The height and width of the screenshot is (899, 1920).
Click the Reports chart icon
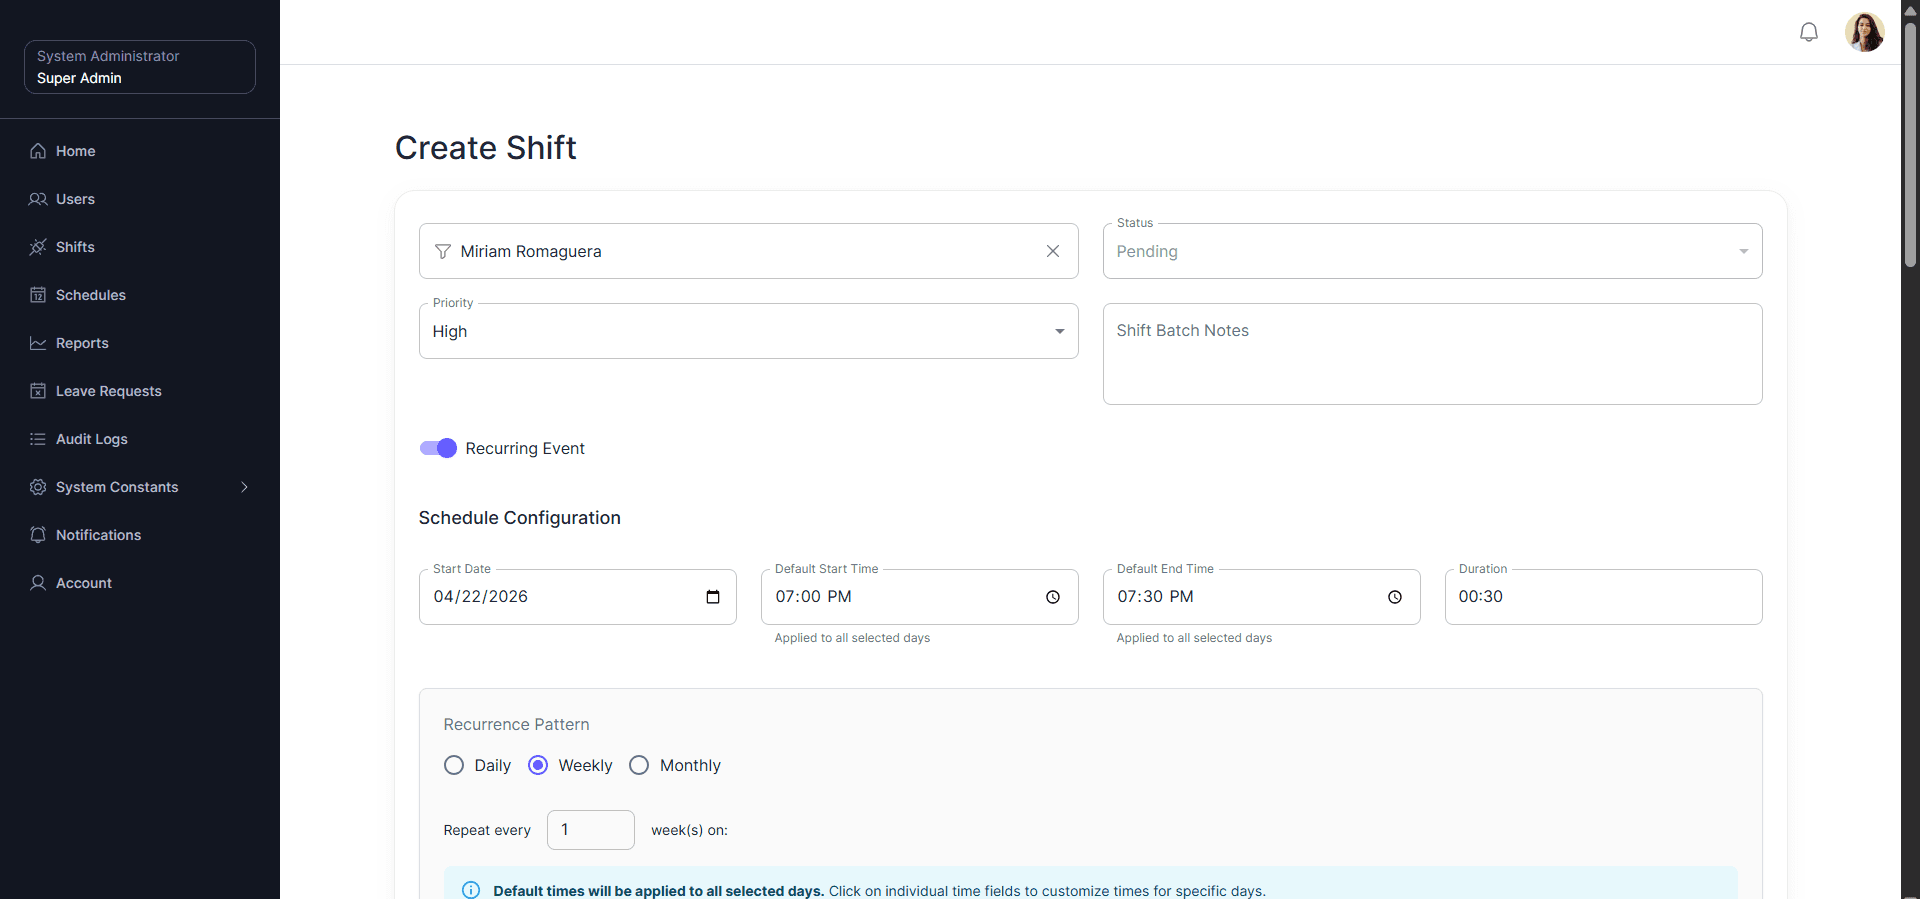(38, 343)
